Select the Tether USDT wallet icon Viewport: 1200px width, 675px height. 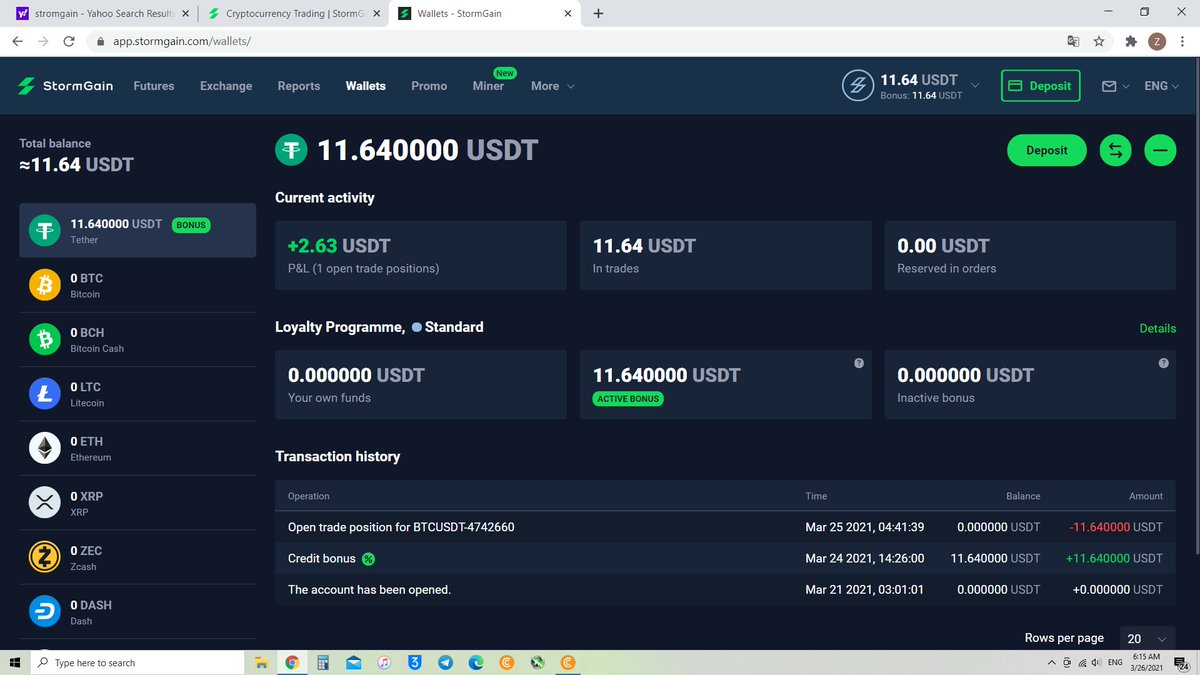[x=44, y=230]
